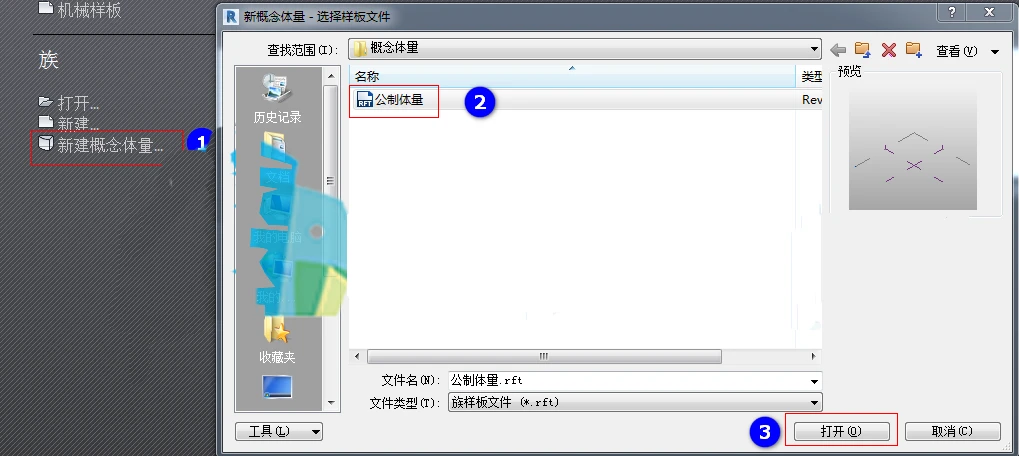Click the red delete icon
This screenshot has width=1019, height=456.
[888, 50]
